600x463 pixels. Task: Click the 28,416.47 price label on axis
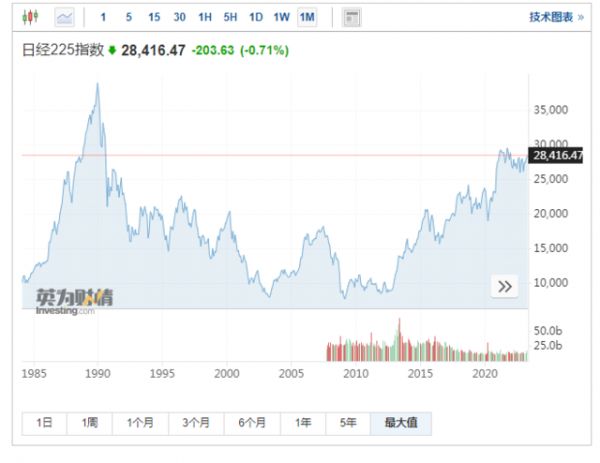(x=557, y=156)
